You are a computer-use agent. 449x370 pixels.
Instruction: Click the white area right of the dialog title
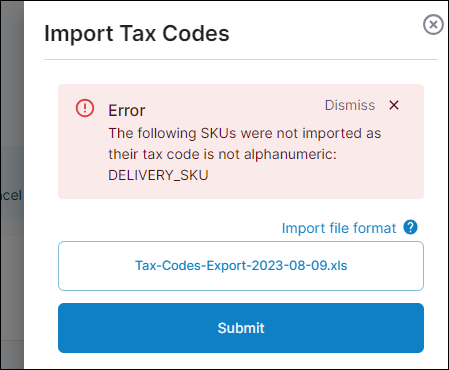[323, 33]
